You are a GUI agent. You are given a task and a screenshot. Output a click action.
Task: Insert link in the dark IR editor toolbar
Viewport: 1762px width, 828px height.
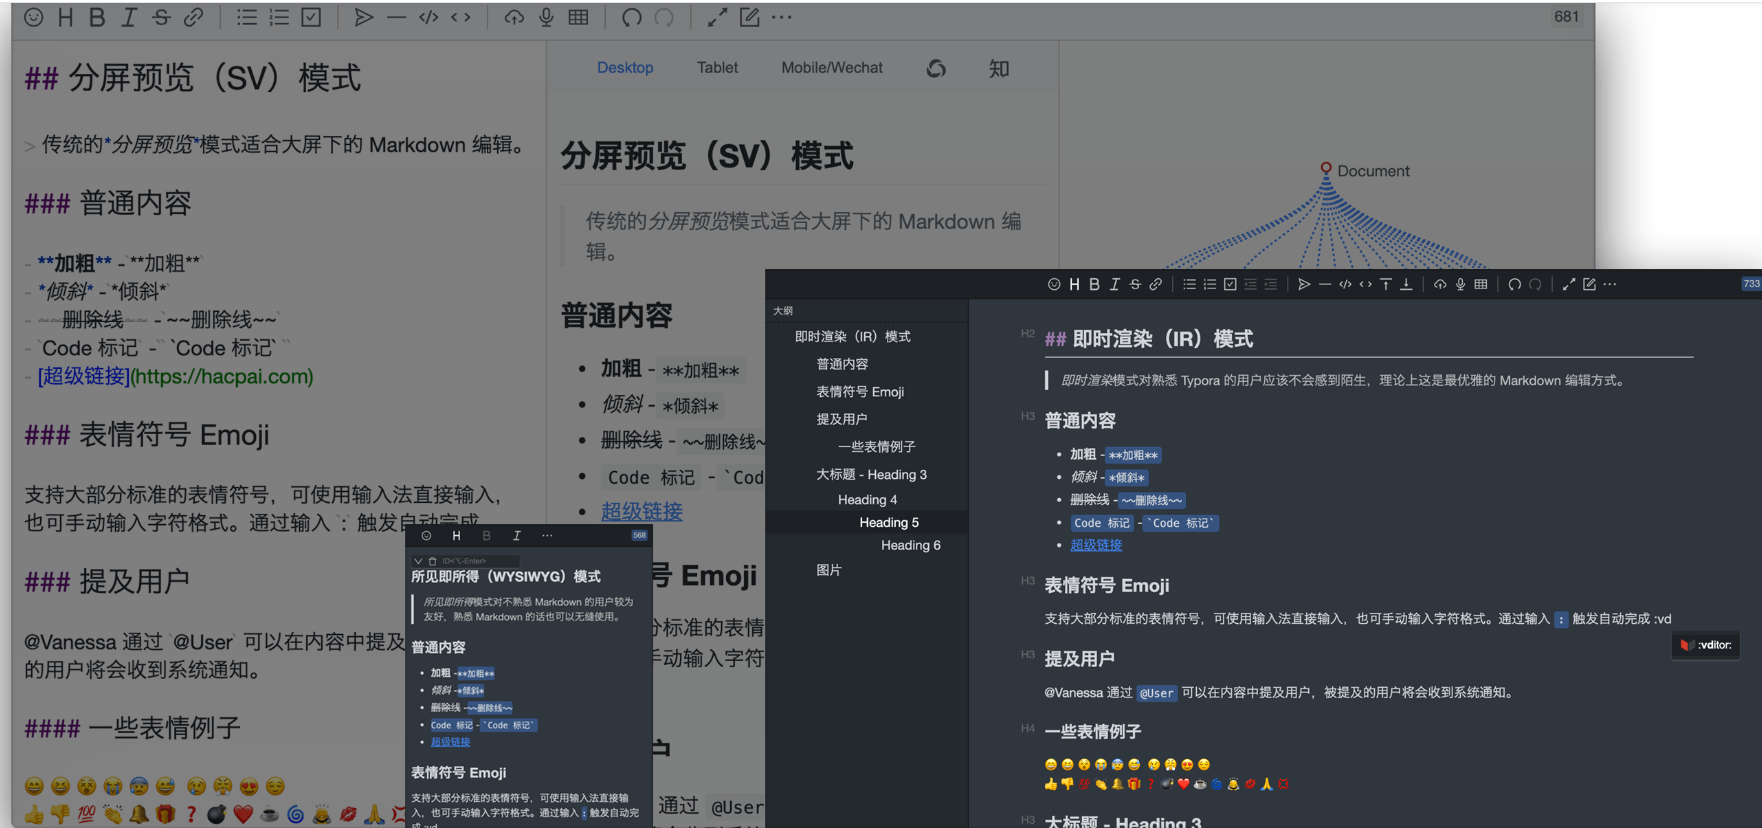click(1156, 285)
